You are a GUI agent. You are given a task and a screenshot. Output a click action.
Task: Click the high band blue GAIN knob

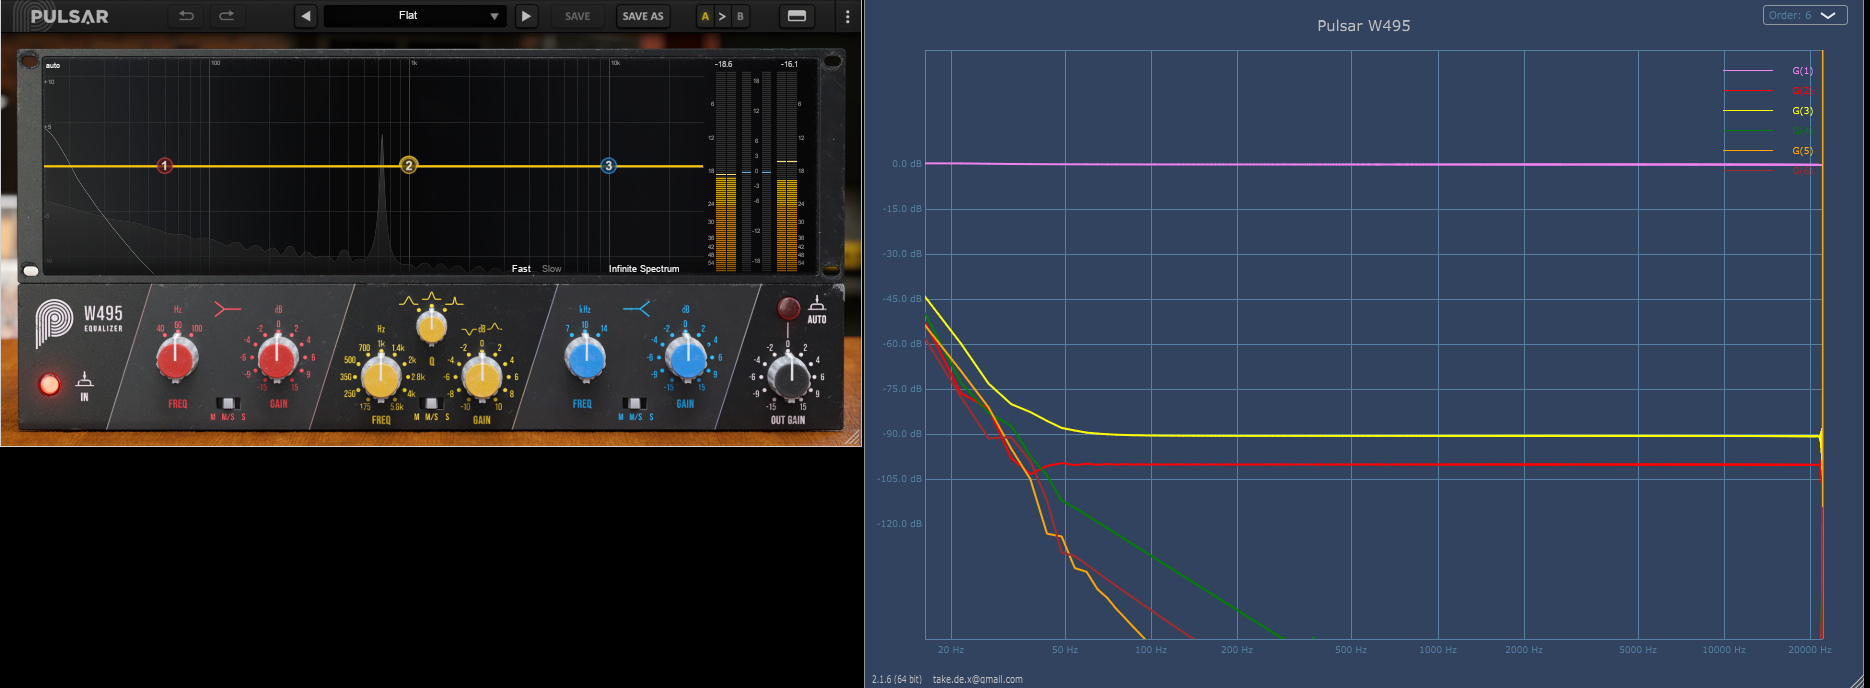686,358
